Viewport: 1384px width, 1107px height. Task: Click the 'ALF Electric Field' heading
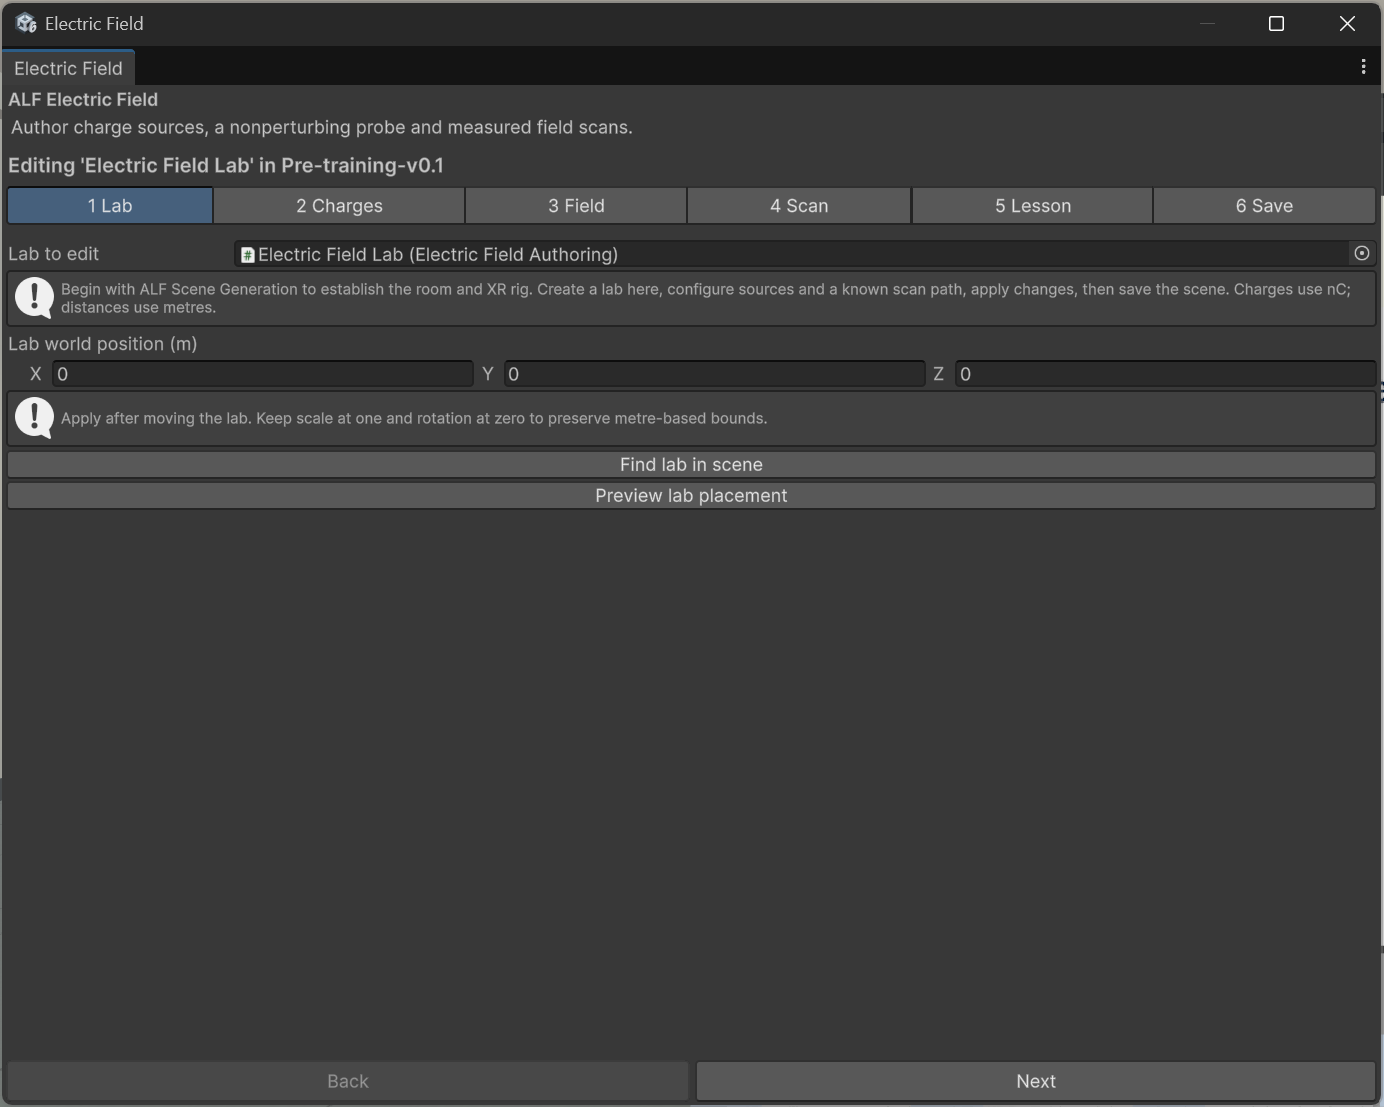(83, 100)
